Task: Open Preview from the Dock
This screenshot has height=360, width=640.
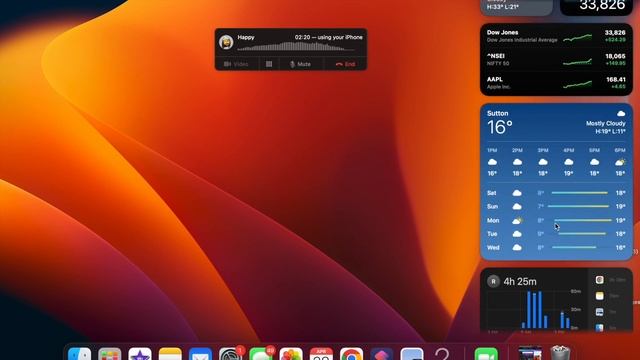Action: coord(412,354)
